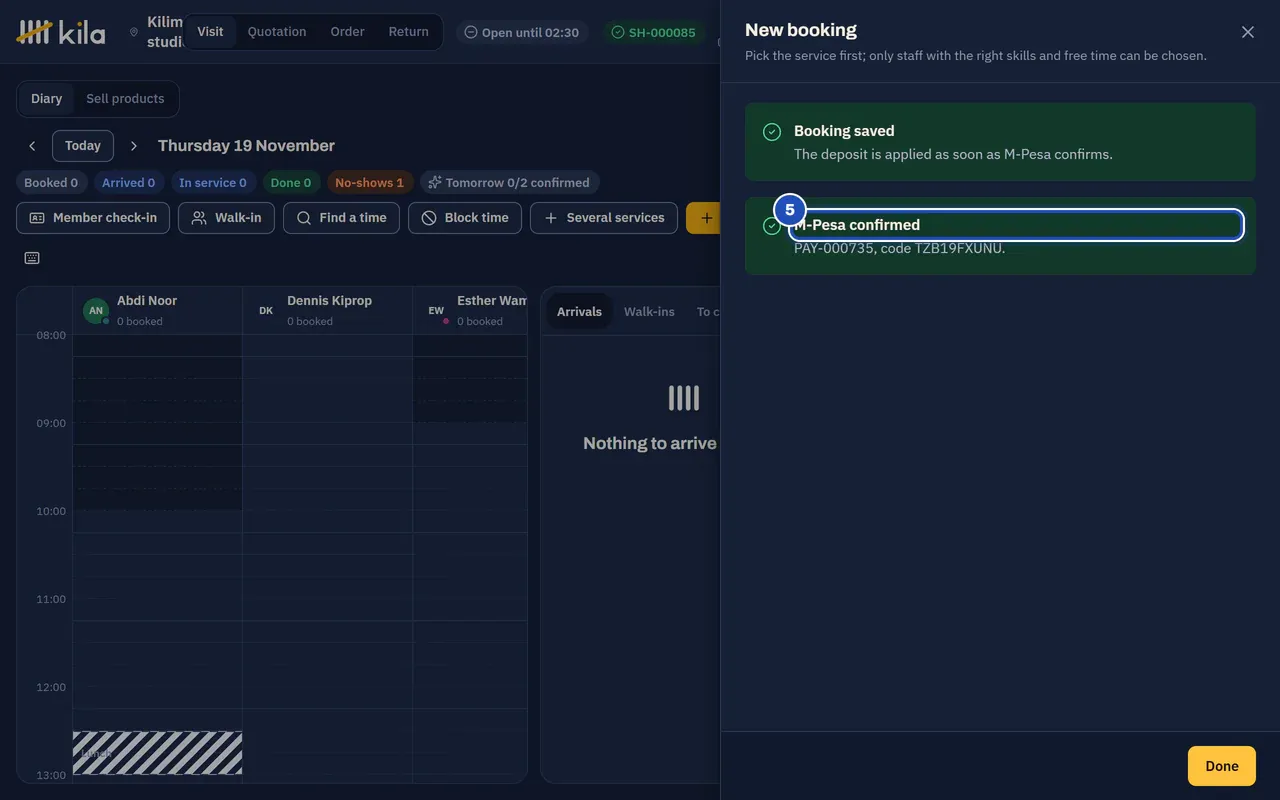Open the SH-000085 shift chip
Screen dimensions: 1280x800
[653, 32]
